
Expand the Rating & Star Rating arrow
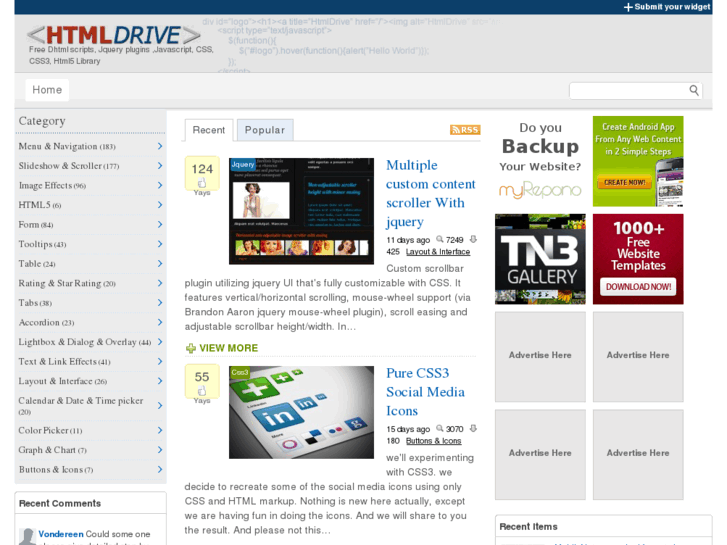click(160, 283)
